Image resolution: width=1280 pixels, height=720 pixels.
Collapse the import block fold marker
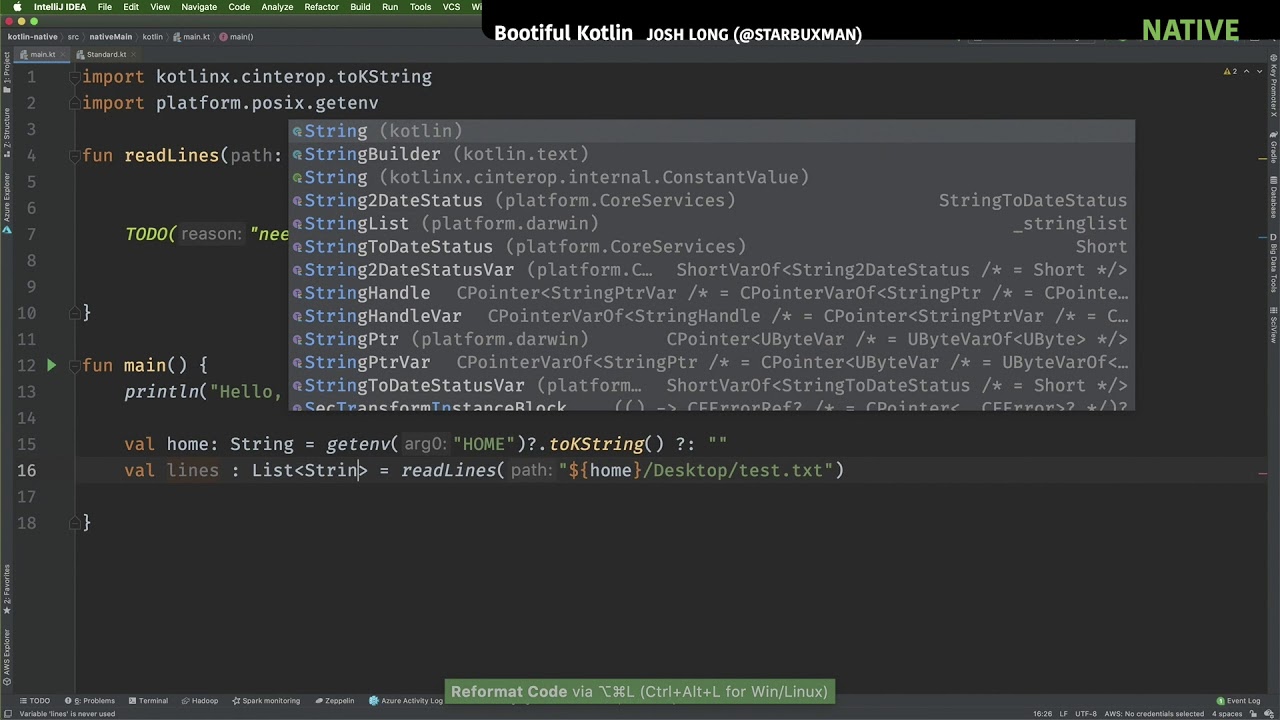pyautogui.click(x=75, y=77)
